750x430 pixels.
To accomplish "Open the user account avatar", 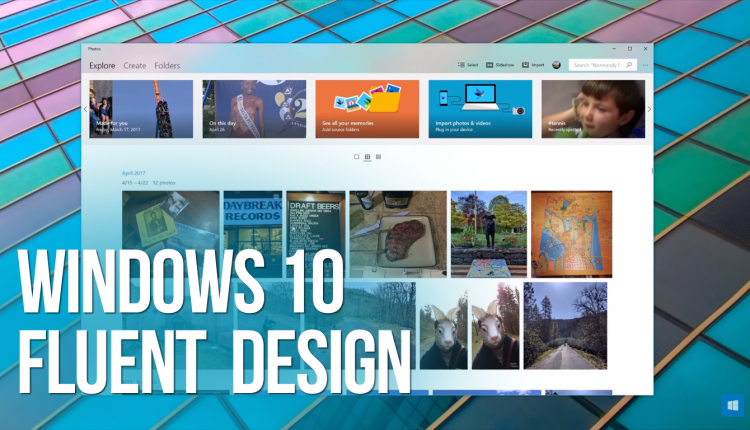I will pos(556,65).
